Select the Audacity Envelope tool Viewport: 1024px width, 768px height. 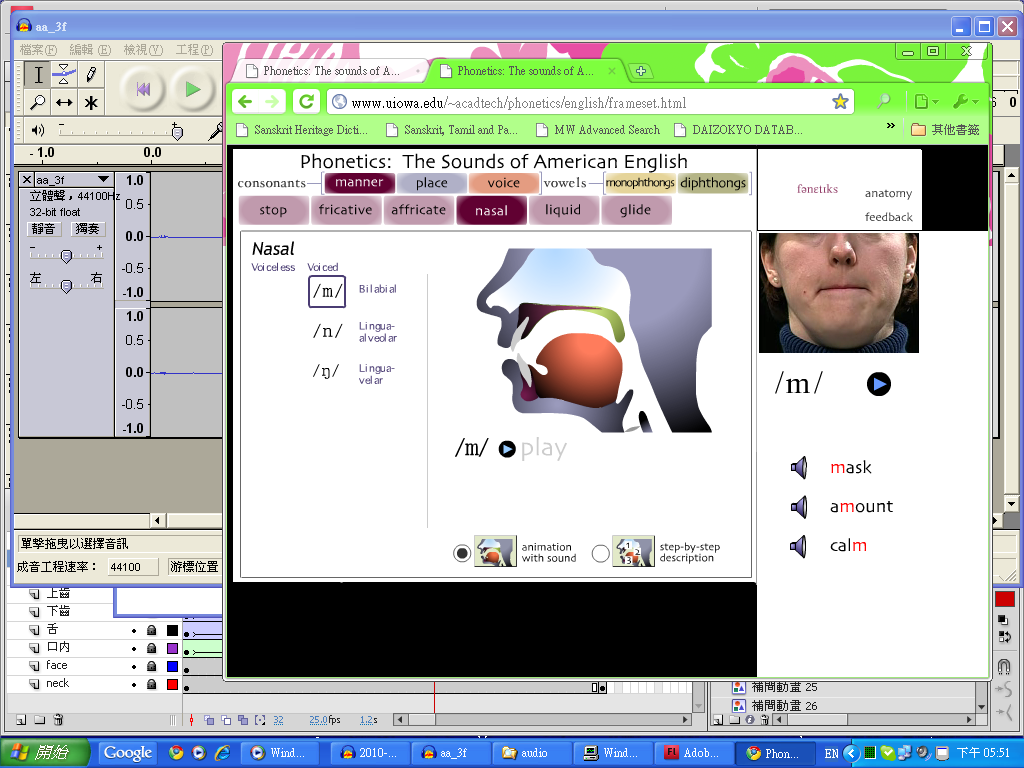click(64, 74)
